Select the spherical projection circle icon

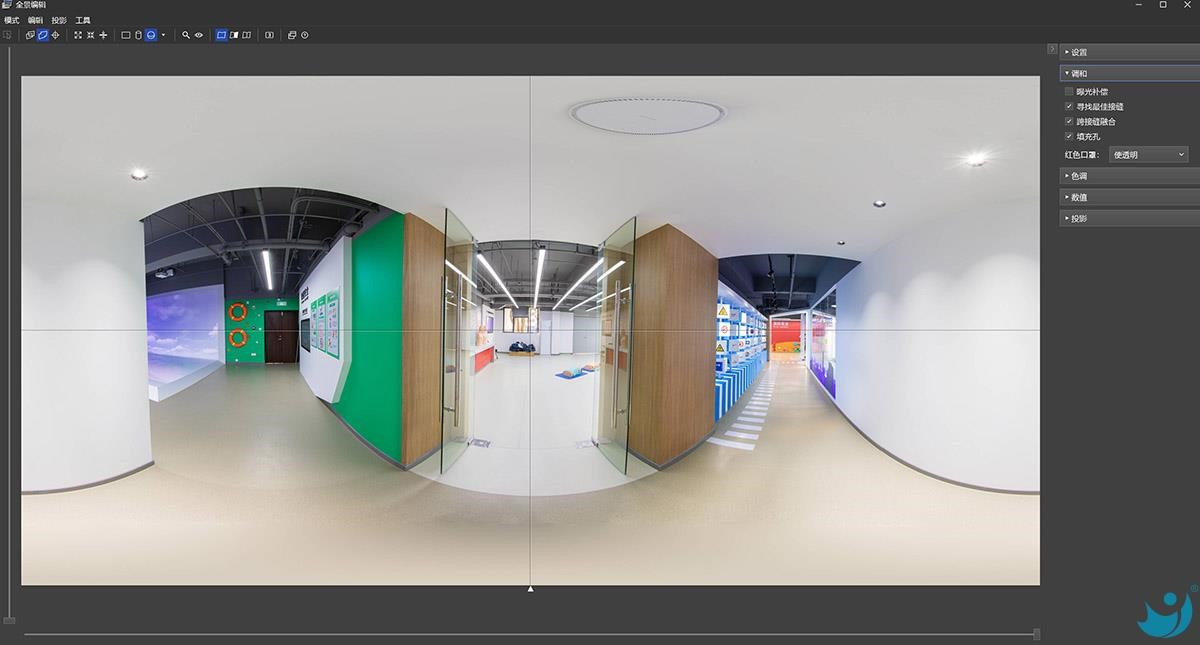[x=151, y=35]
